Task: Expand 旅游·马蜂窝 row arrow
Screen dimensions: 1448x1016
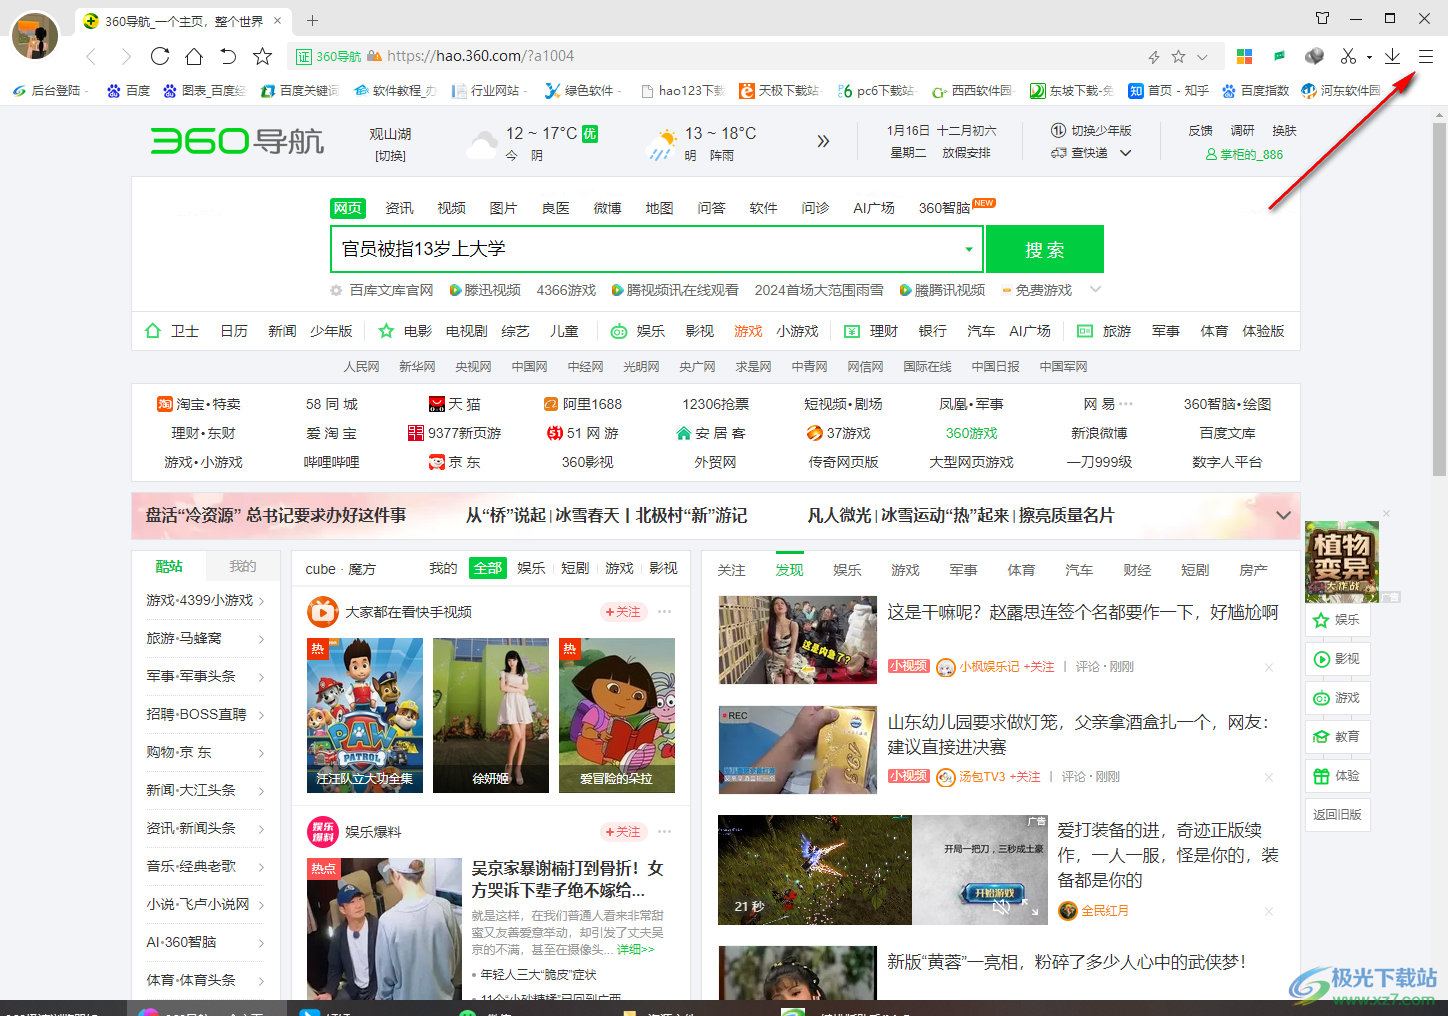Action: pos(261,639)
